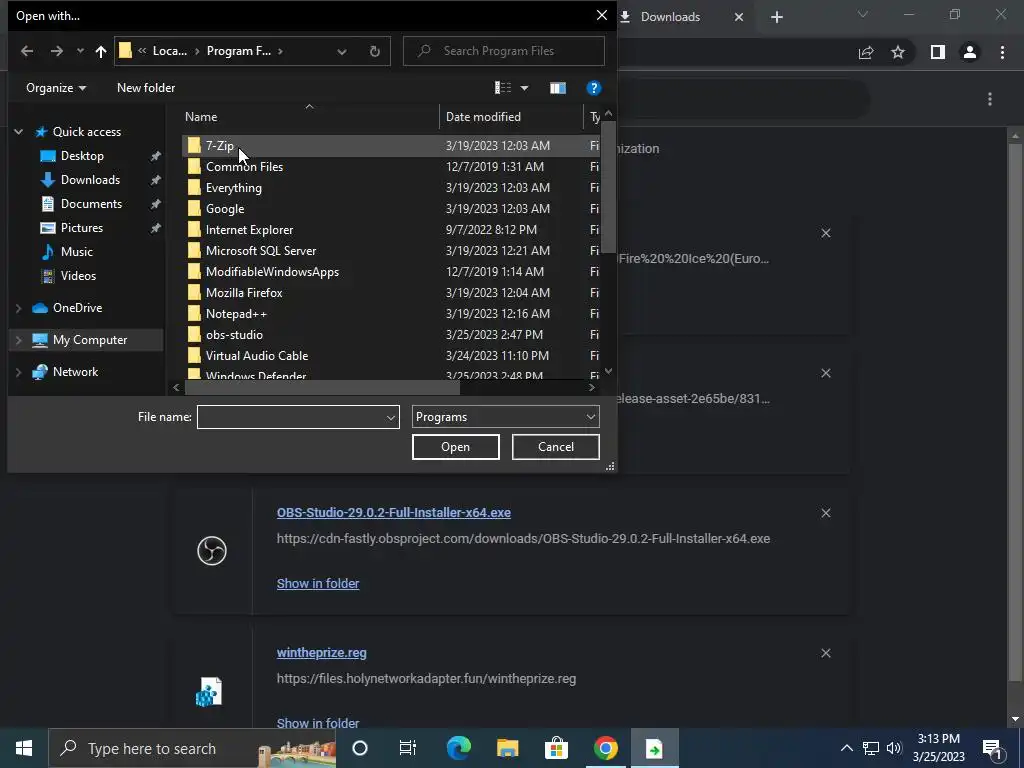Click the vertical scrollbar in file list
Viewport: 1024px width, 768px height.
[x=608, y=186]
